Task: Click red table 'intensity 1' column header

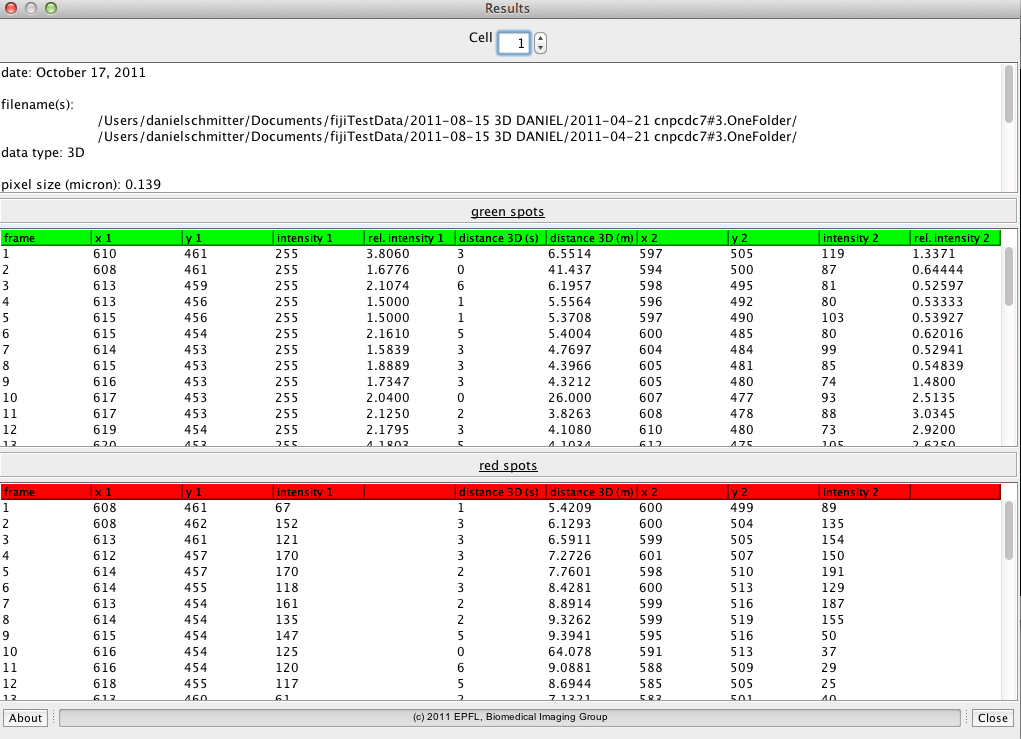Action: pyautogui.click(x=317, y=492)
